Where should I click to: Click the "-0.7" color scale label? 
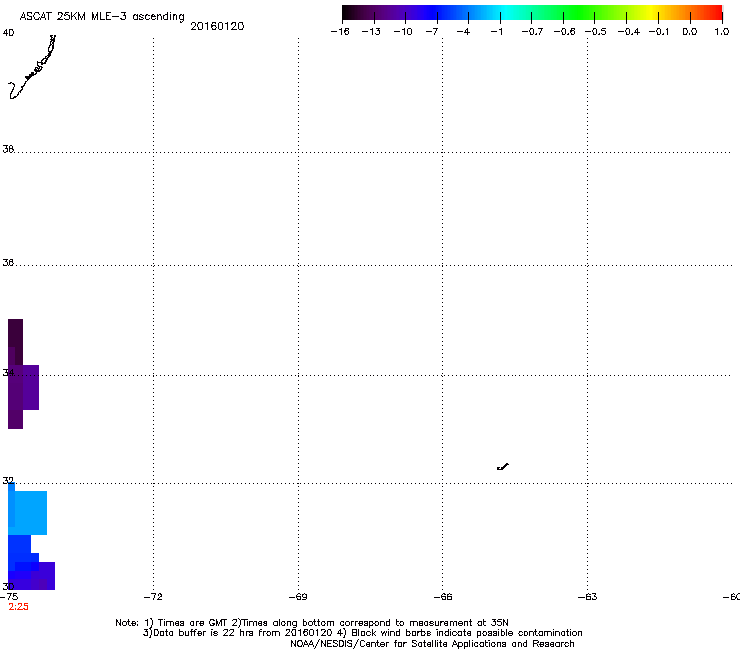click(532, 32)
